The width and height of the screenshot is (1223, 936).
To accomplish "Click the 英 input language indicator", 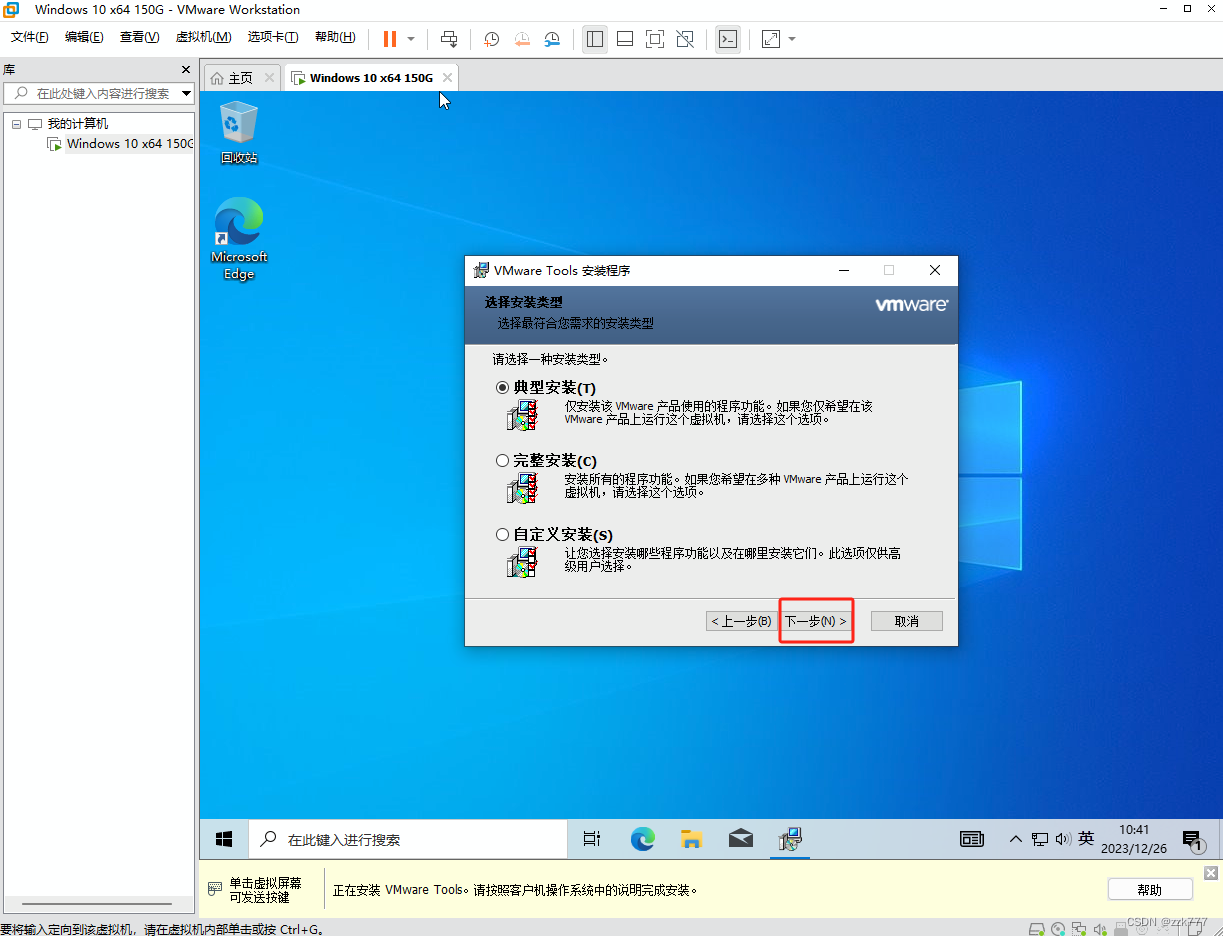I will pos(1086,839).
